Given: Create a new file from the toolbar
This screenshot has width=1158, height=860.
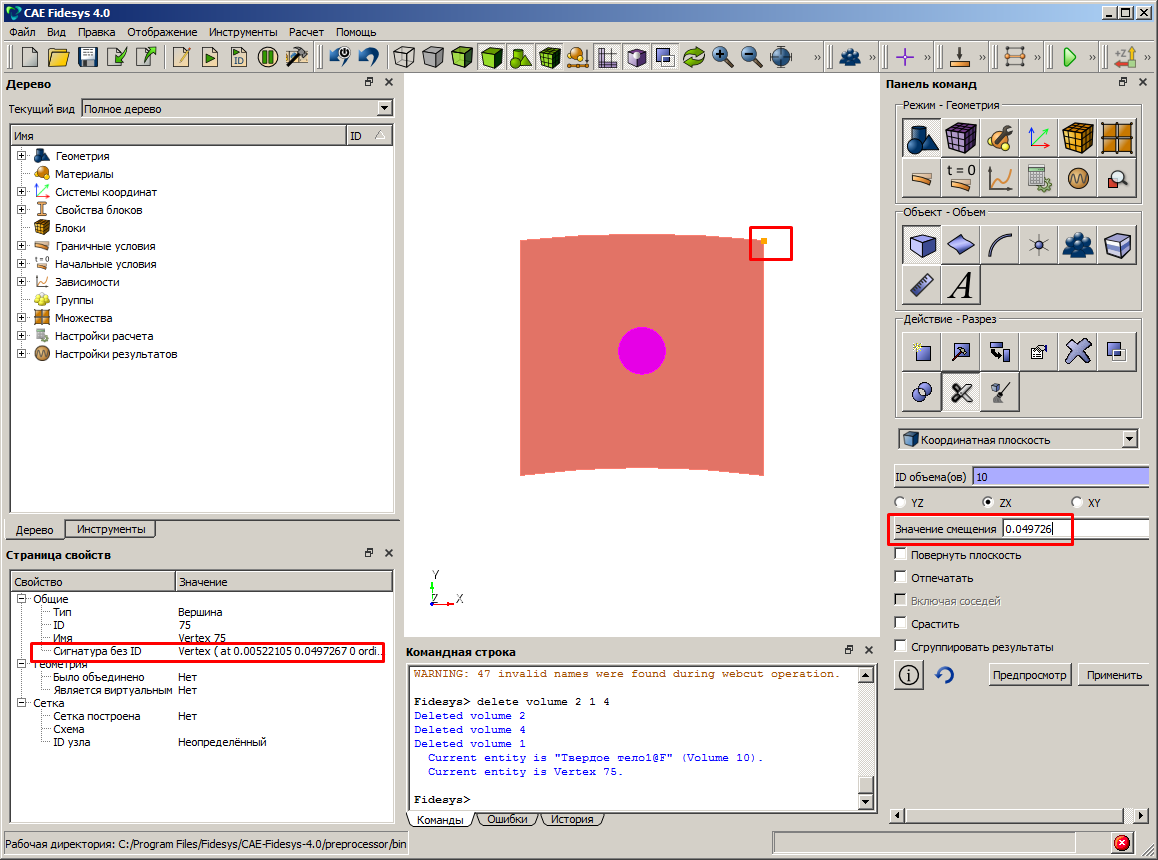Looking at the screenshot, I should (x=30, y=57).
